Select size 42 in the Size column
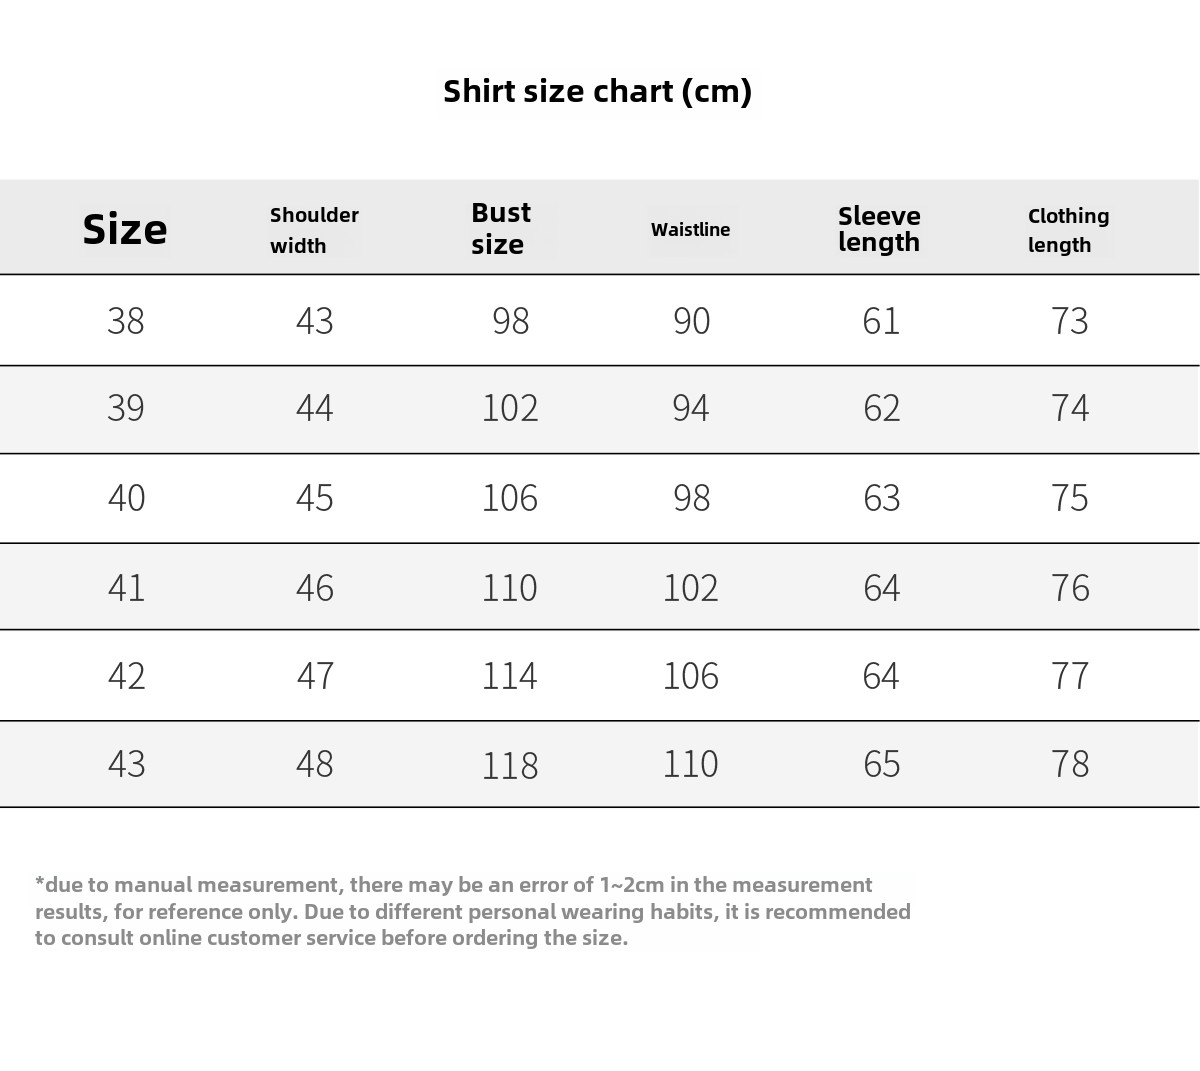The image size is (1200, 1071). click(126, 676)
